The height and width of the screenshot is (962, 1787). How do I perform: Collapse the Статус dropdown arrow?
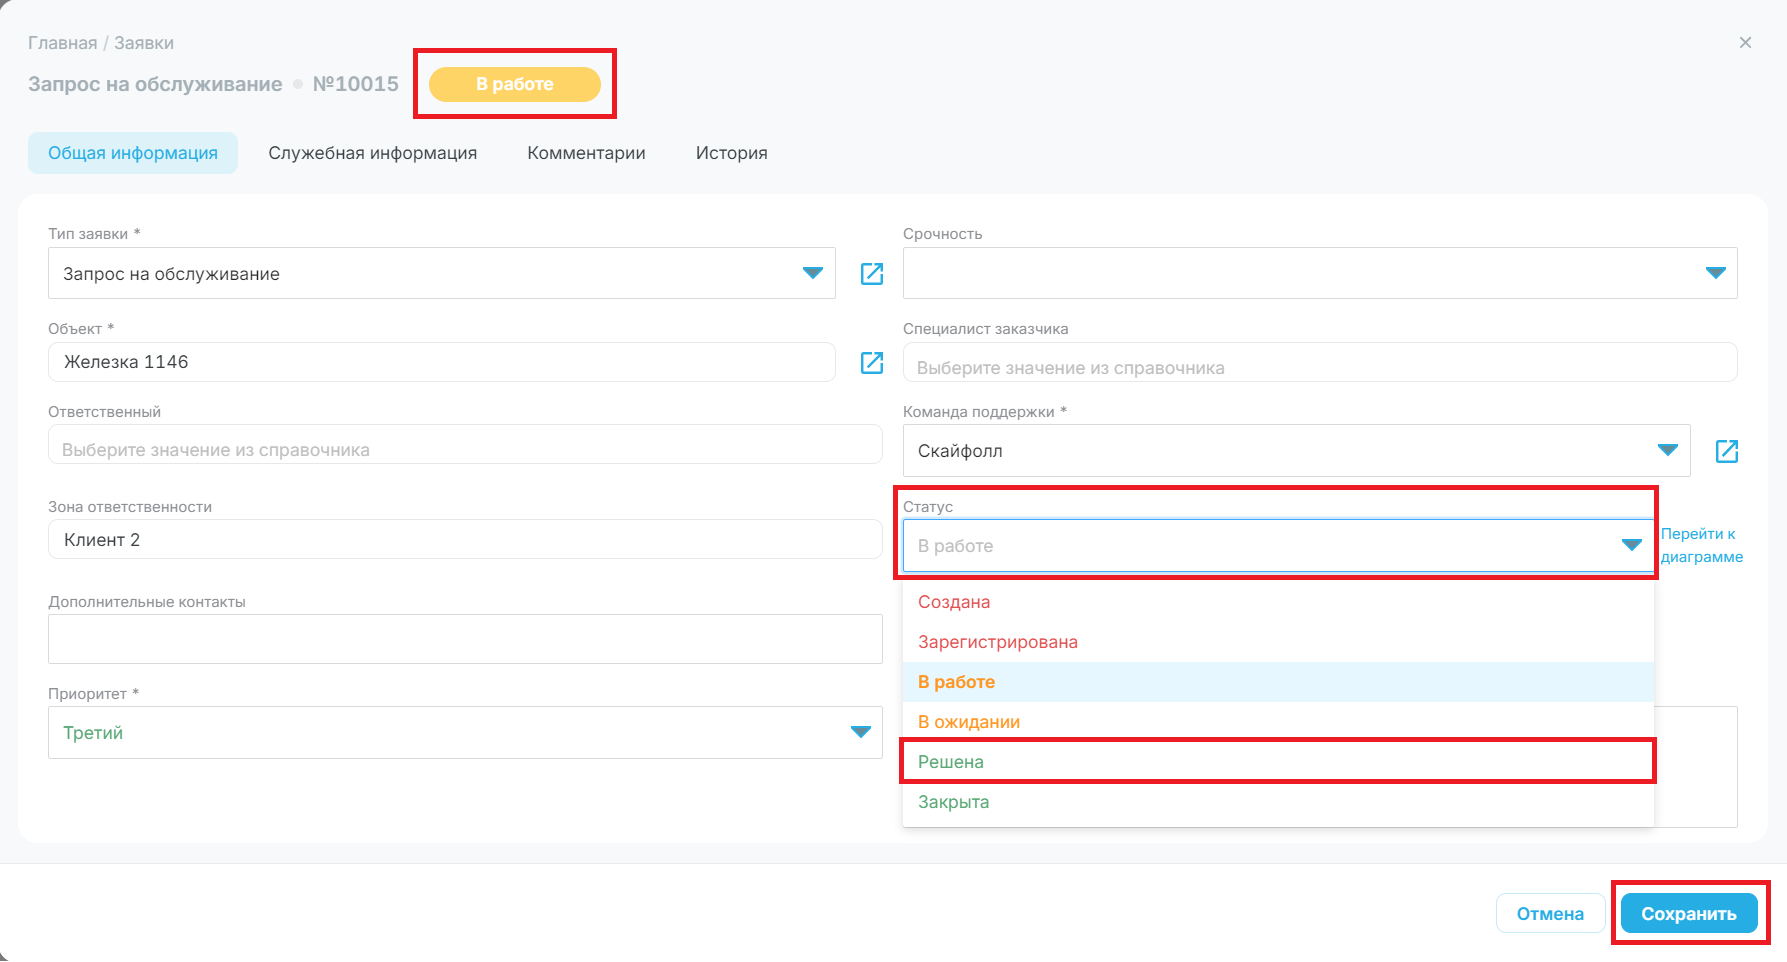tap(1632, 545)
